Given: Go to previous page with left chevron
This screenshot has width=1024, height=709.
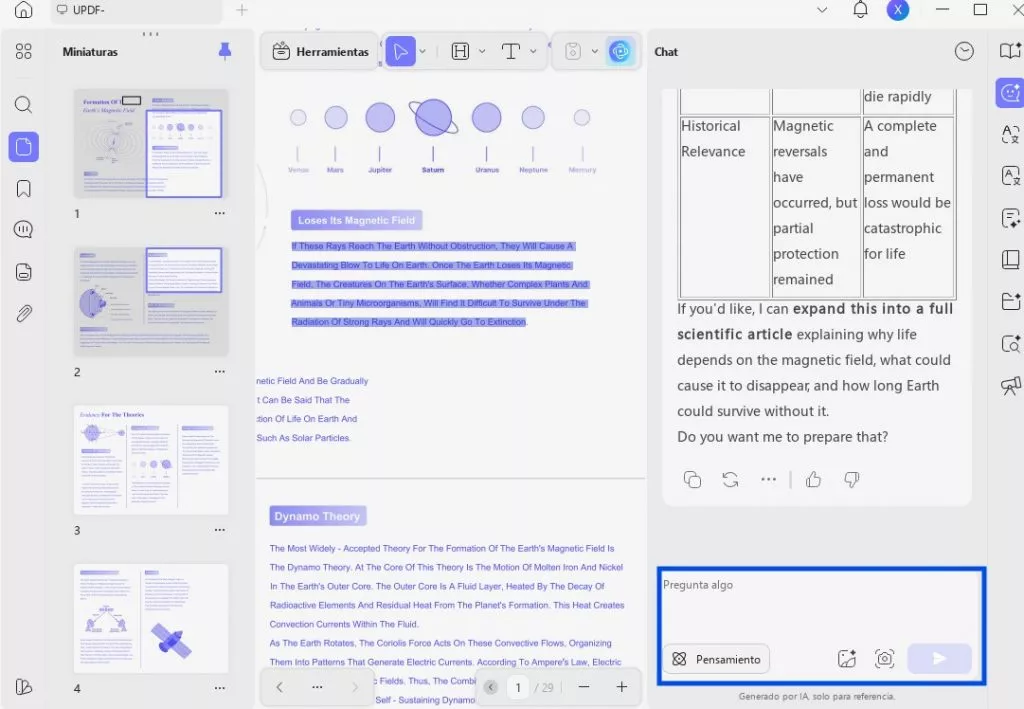Looking at the screenshot, I should click(x=280, y=687).
